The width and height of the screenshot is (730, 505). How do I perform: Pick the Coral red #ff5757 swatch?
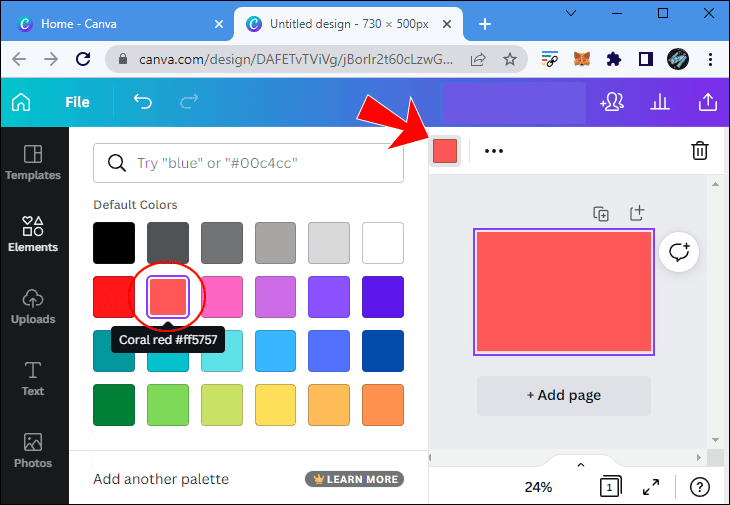pyautogui.click(x=168, y=296)
